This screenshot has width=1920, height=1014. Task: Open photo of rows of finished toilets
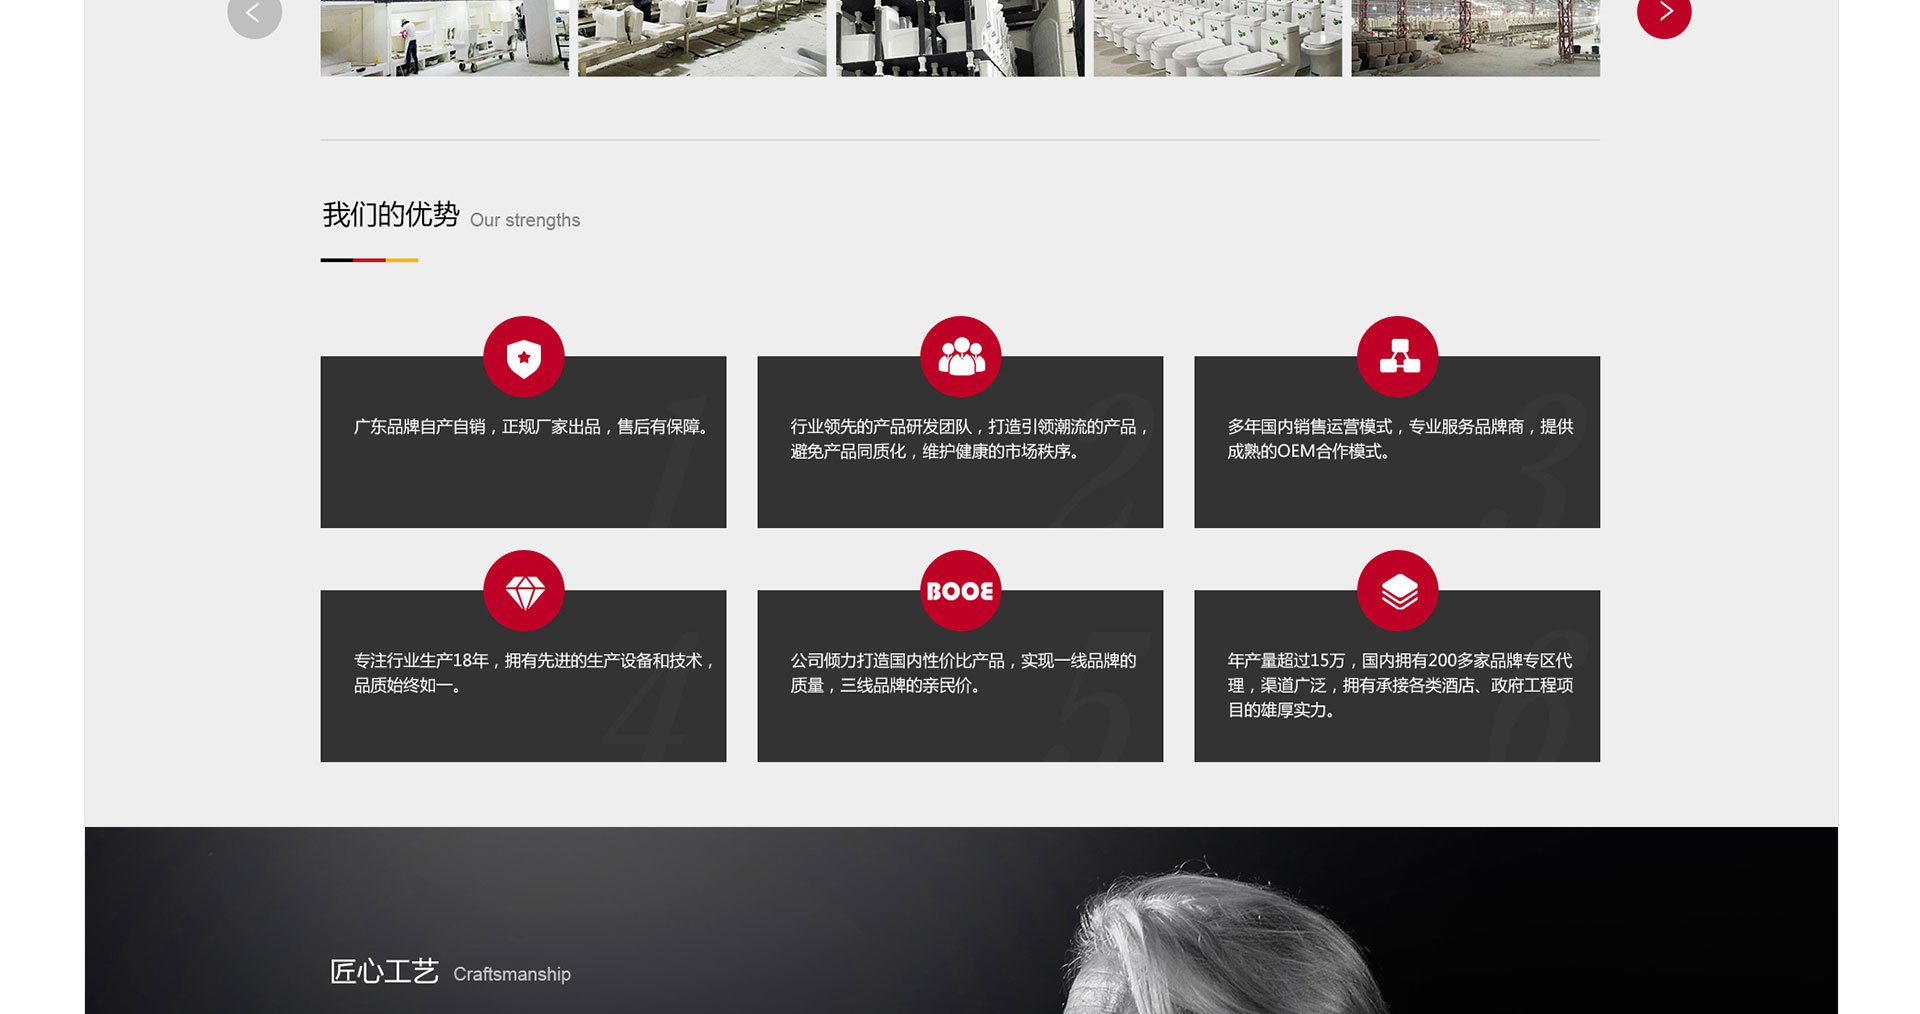point(1217,38)
